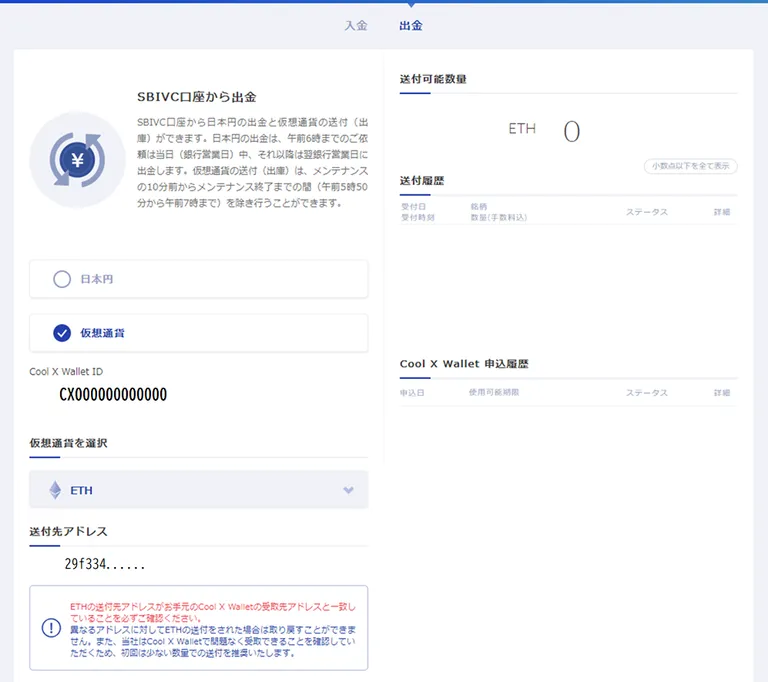Click the 詳細 header in 申込履歴 table
Image resolution: width=768 pixels, height=682 pixels.
(722, 393)
